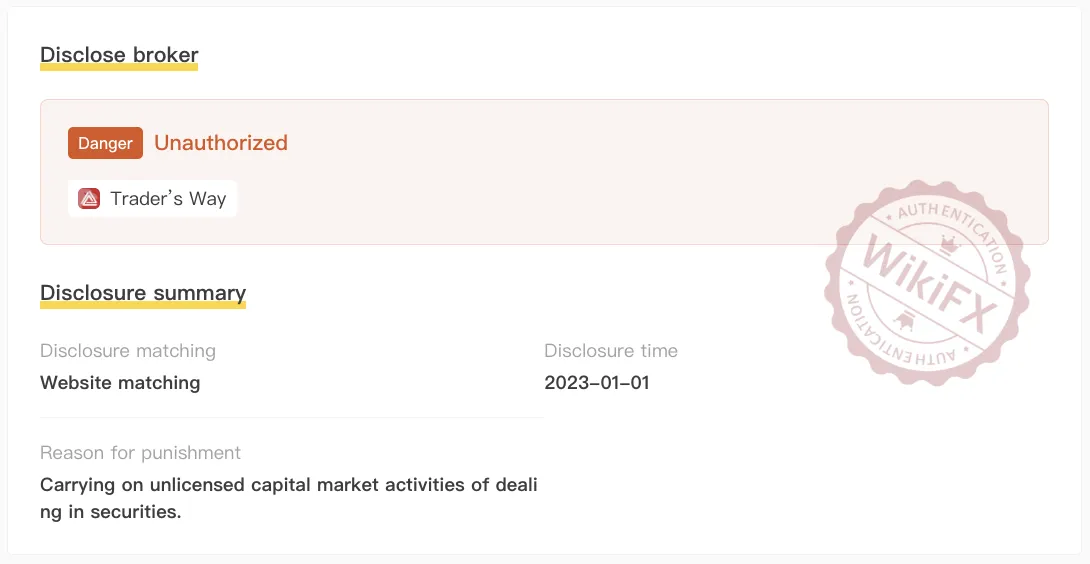Click the Reason for punishment label
This screenshot has height=564, width=1090.
click(x=140, y=453)
